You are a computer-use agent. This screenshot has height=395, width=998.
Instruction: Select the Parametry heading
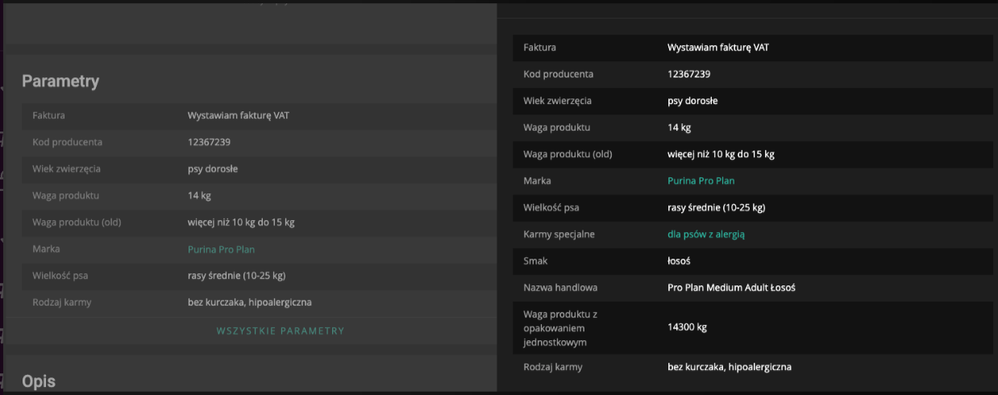coord(60,81)
